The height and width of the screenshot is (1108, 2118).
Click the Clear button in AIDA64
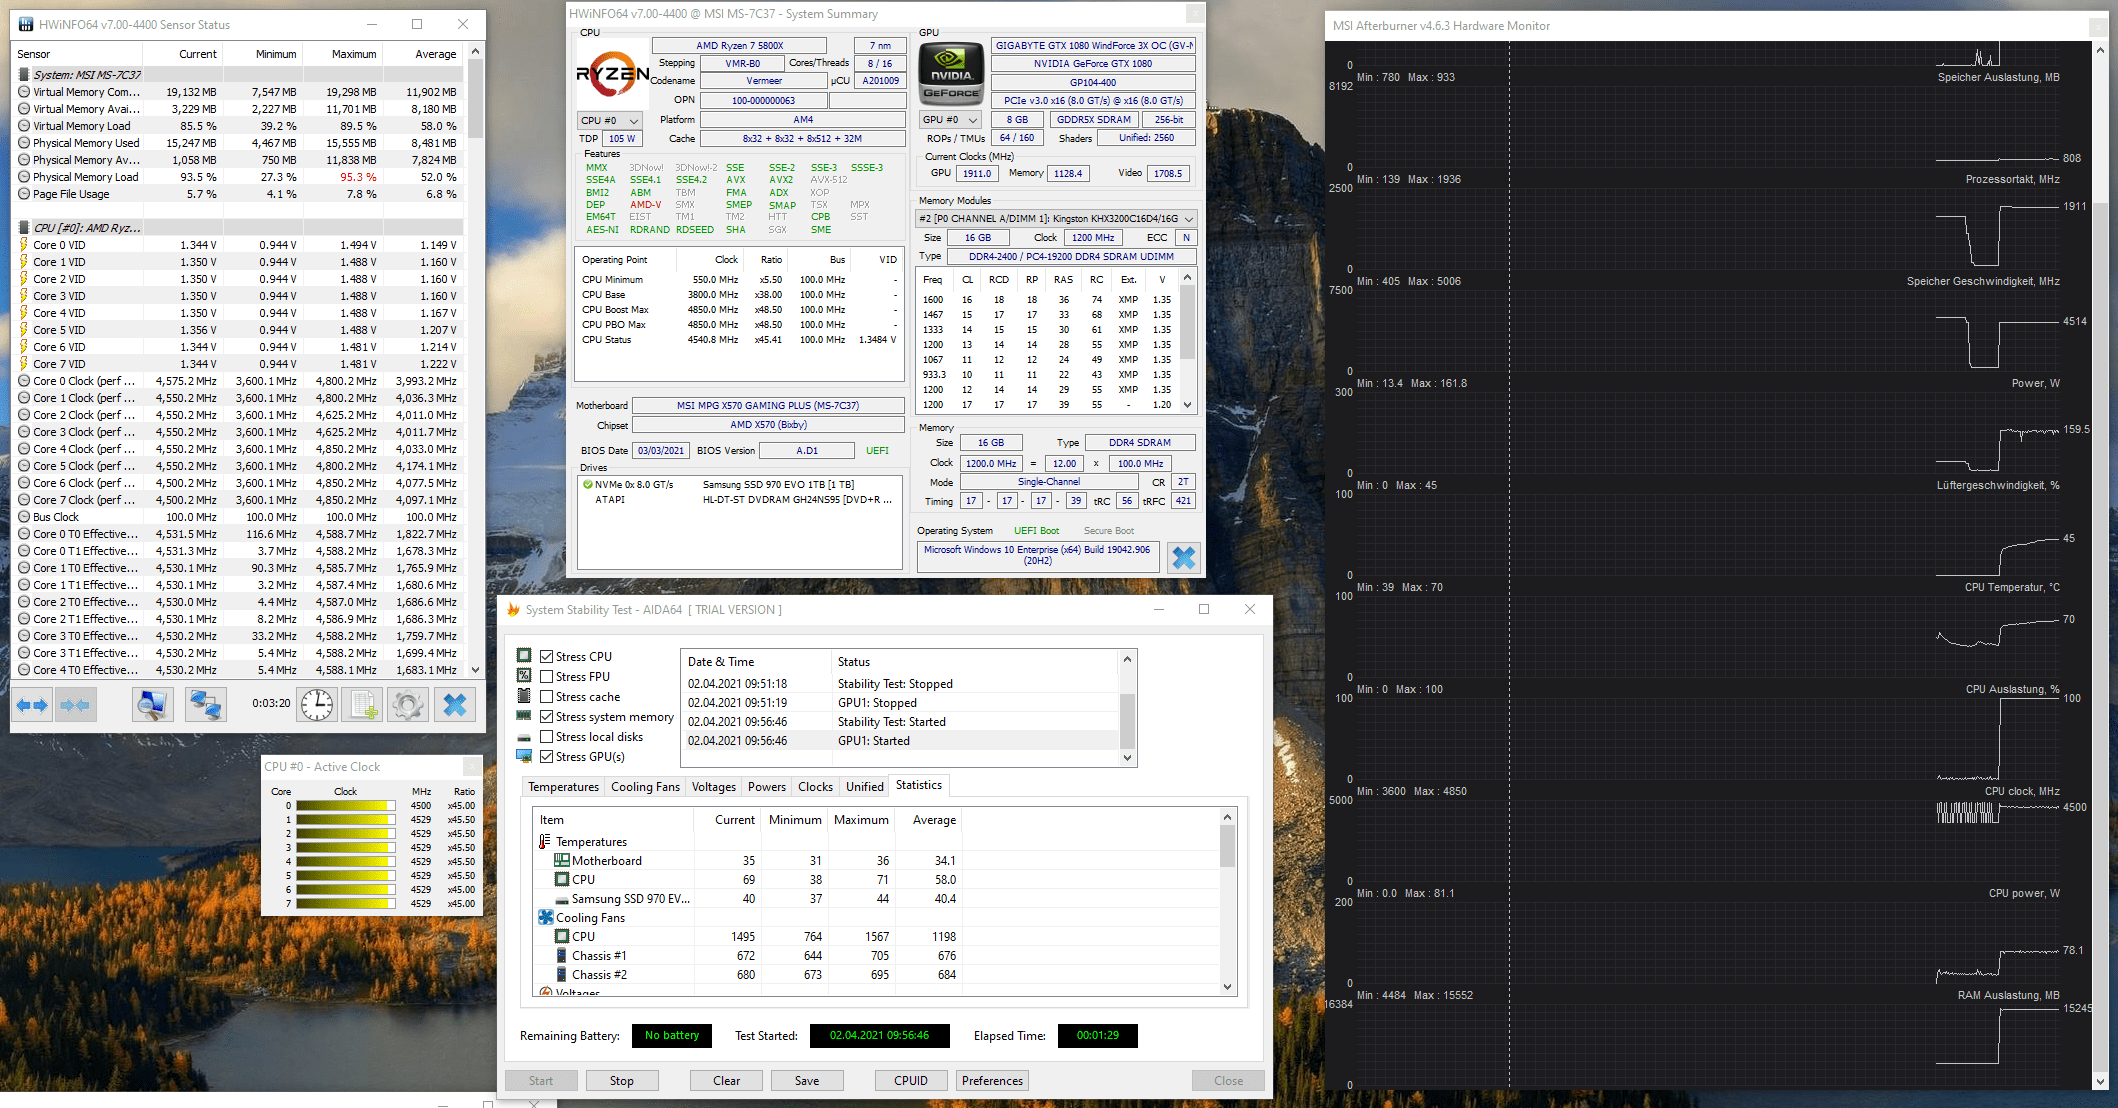727,1080
